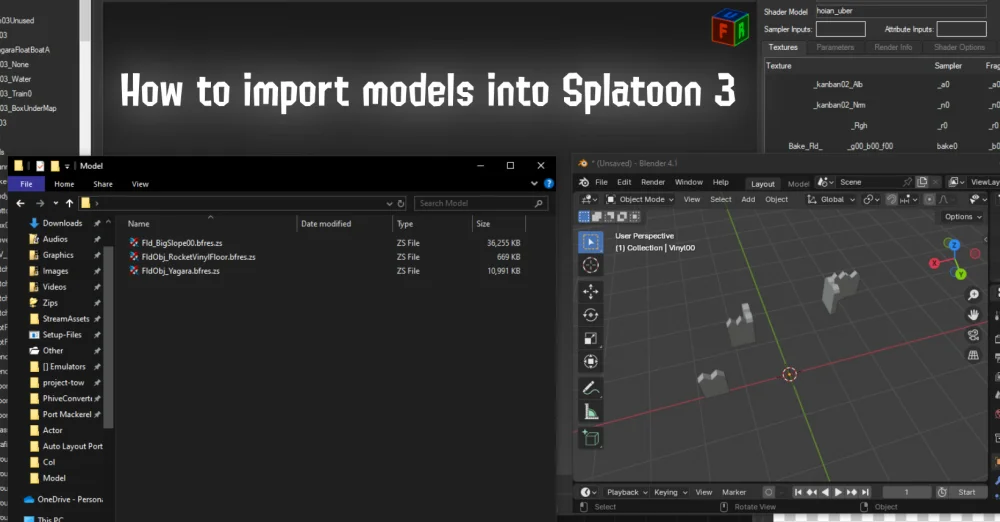This screenshot has height=522, width=1000.
Task: Expand the Explorer ribbon chevron
Action: click(x=534, y=184)
